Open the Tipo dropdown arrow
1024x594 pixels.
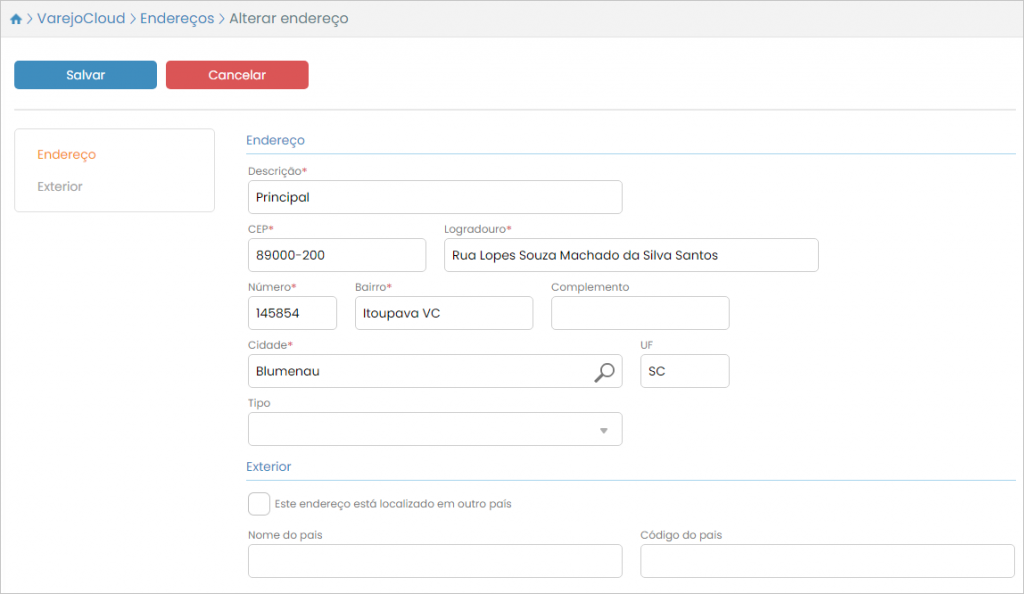pos(603,430)
